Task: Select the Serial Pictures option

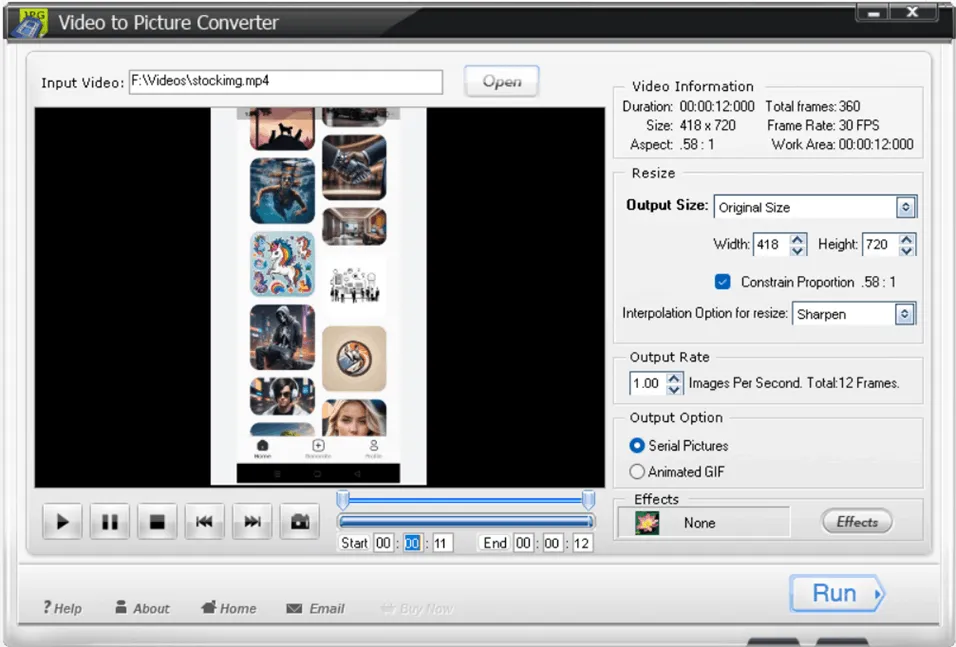Action: click(637, 446)
